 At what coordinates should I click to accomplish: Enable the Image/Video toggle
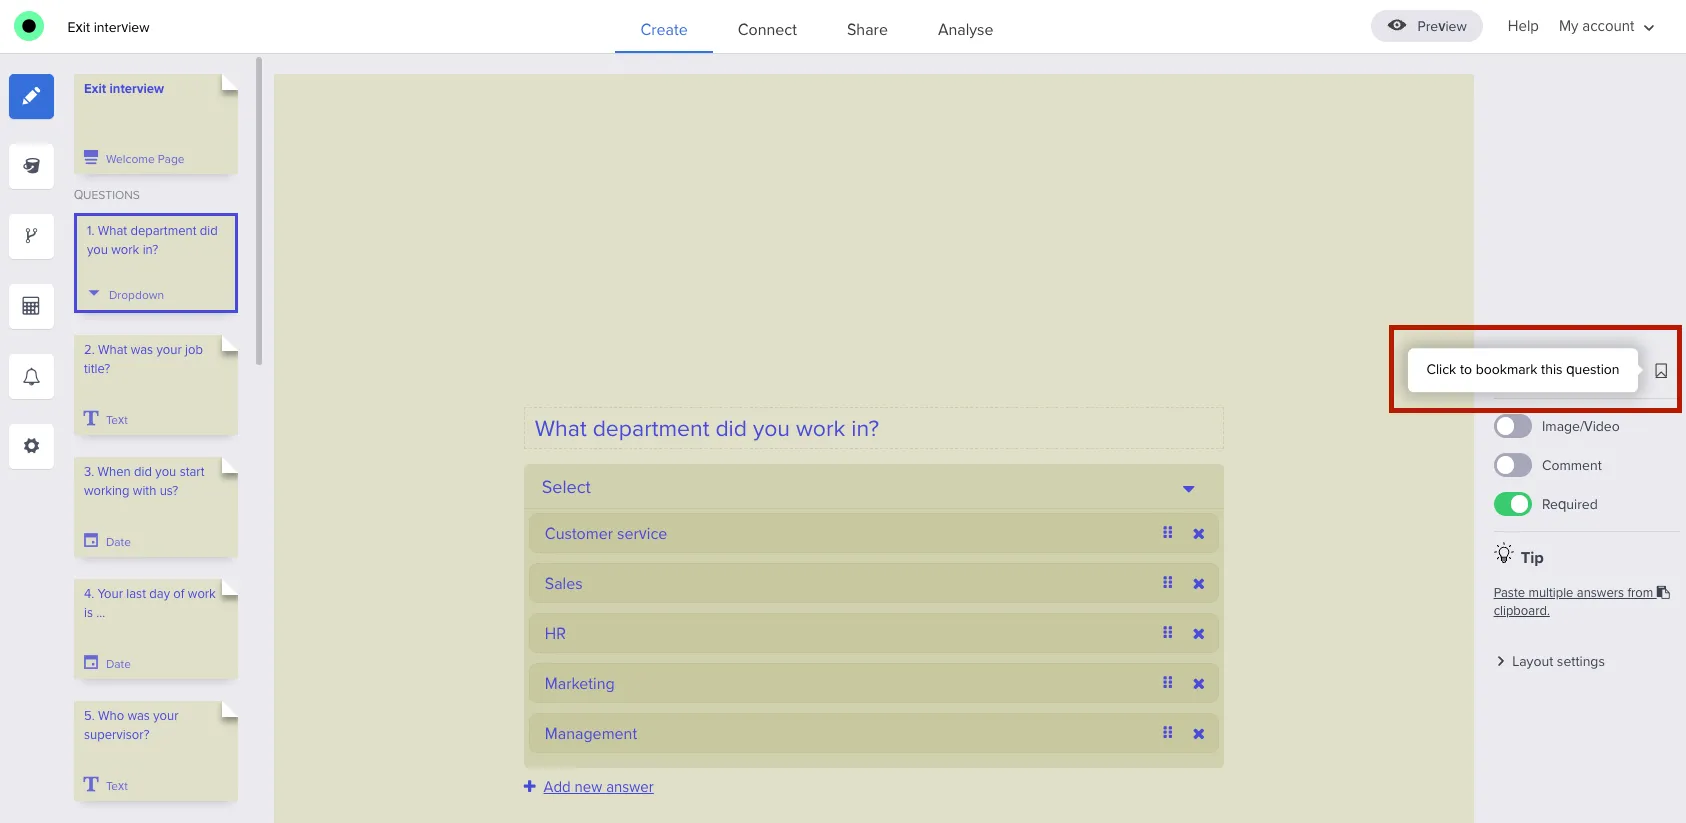[x=1512, y=427]
